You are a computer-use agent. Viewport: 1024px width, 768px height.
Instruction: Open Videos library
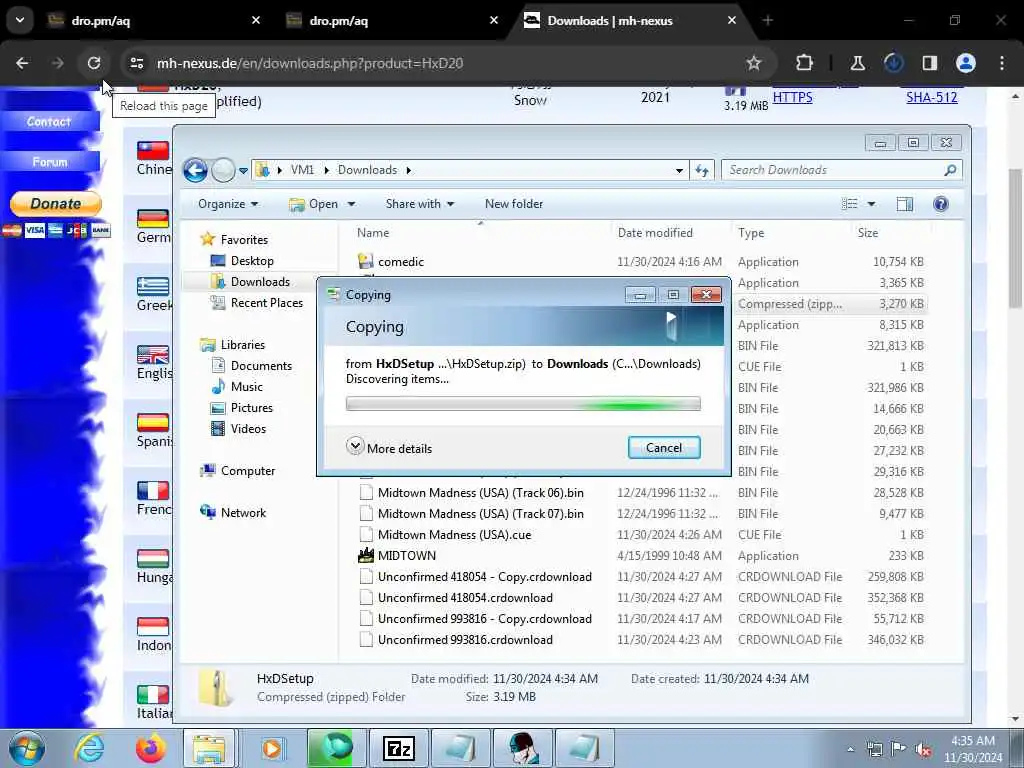[248, 428]
